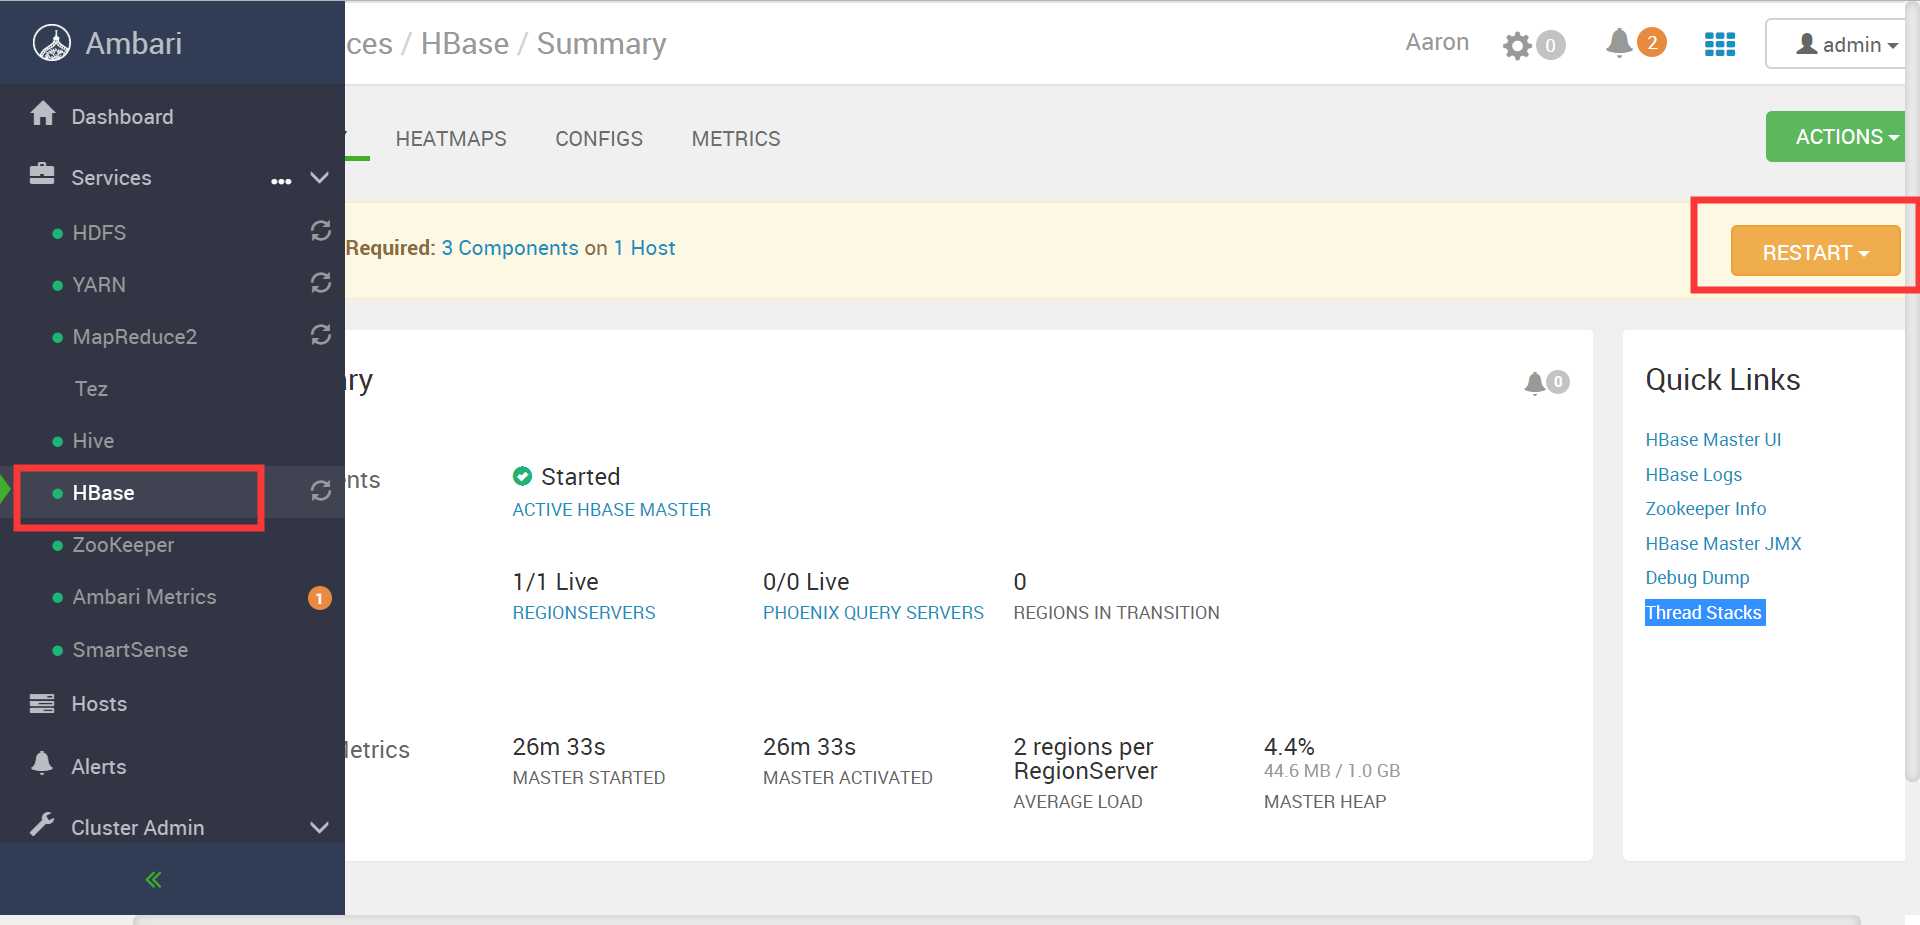
Task: Open HBase Master UI quick link
Action: [1713, 440]
